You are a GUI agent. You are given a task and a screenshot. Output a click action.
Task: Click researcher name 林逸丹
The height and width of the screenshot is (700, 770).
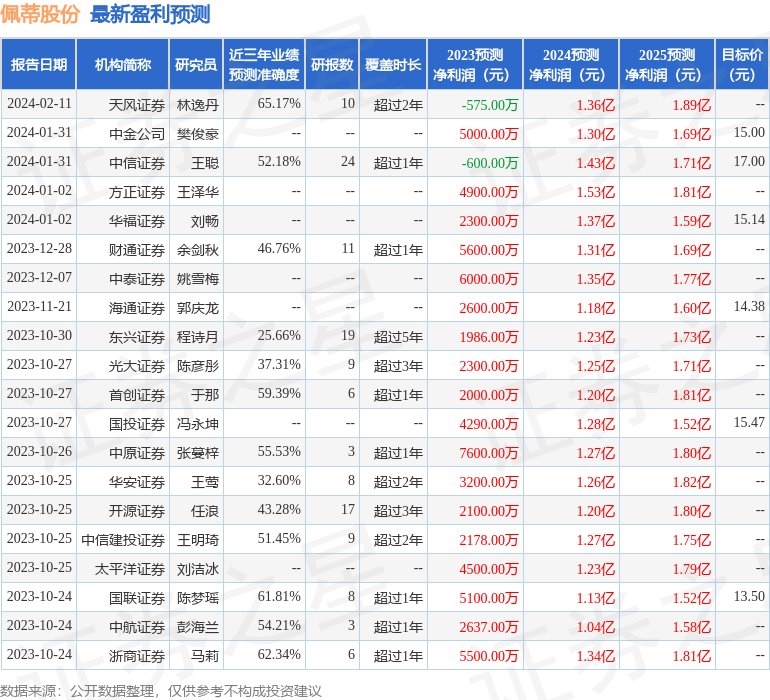point(197,105)
